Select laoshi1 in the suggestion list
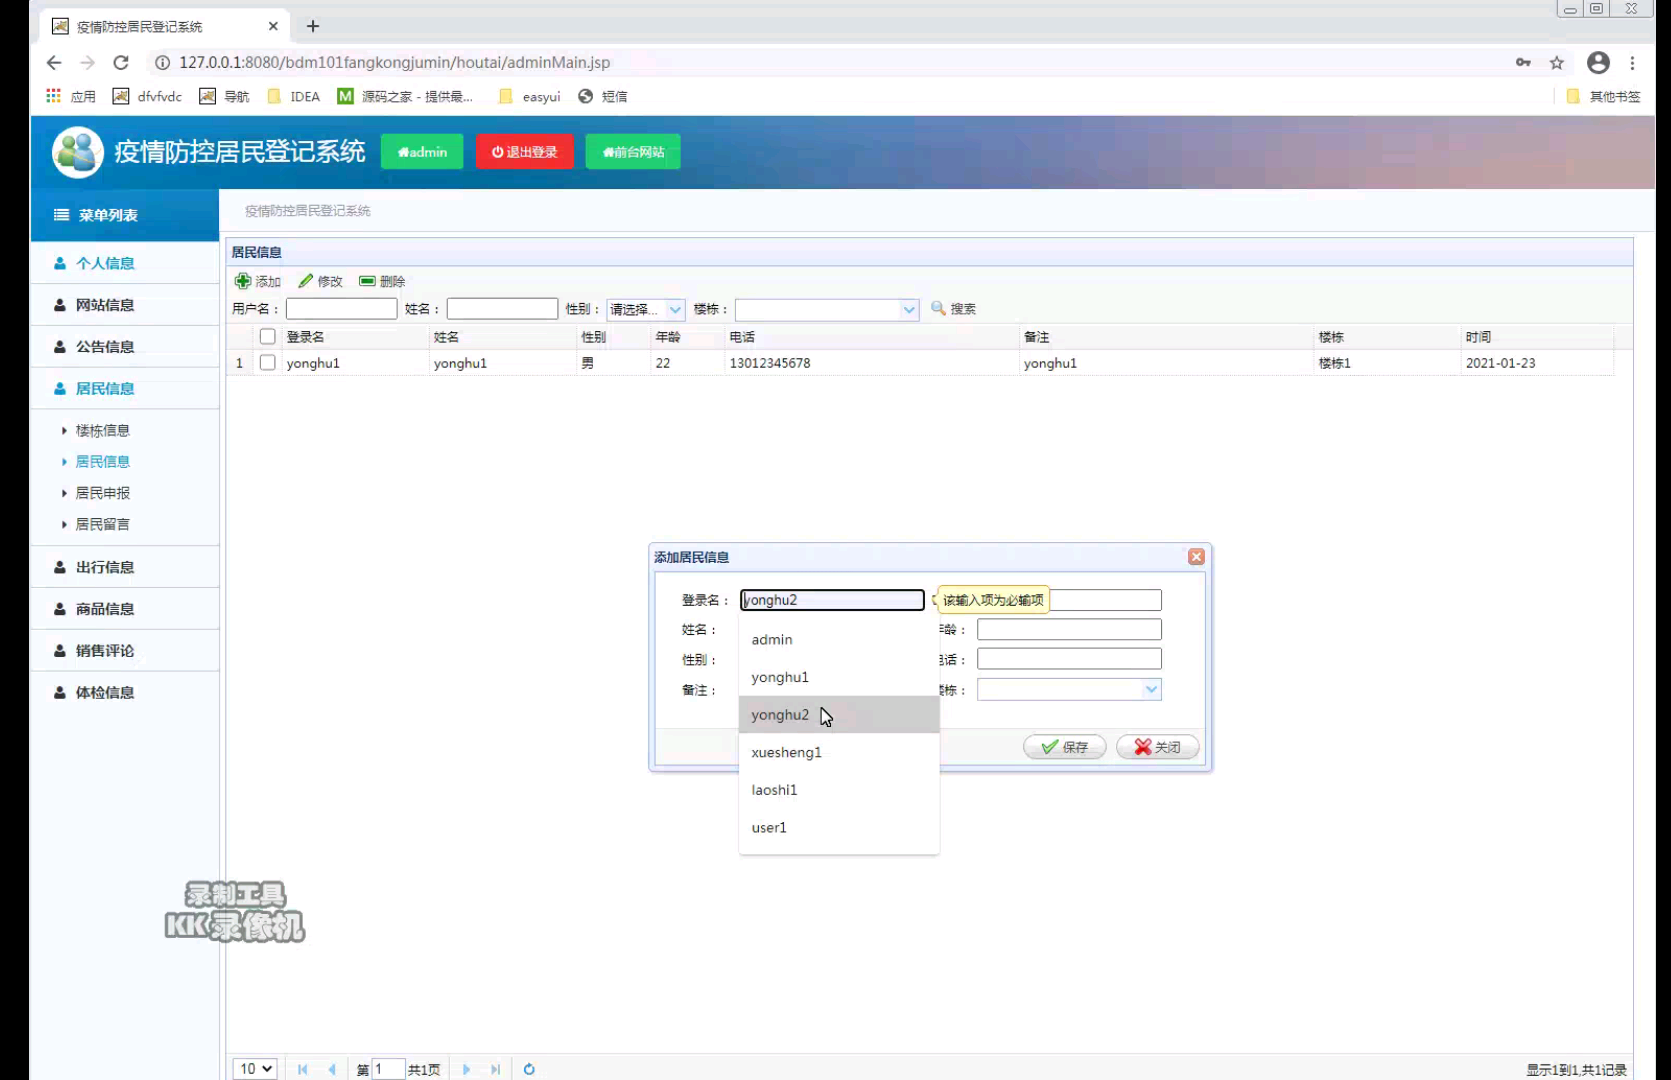This screenshot has height=1080, width=1671. pyautogui.click(x=838, y=790)
